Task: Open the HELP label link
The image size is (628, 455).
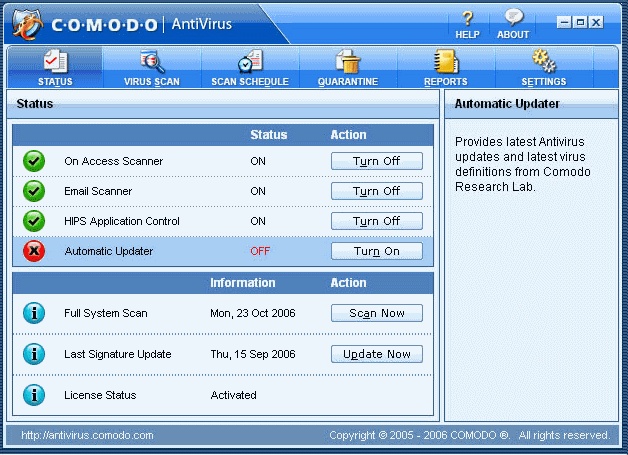Action: [467, 35]
